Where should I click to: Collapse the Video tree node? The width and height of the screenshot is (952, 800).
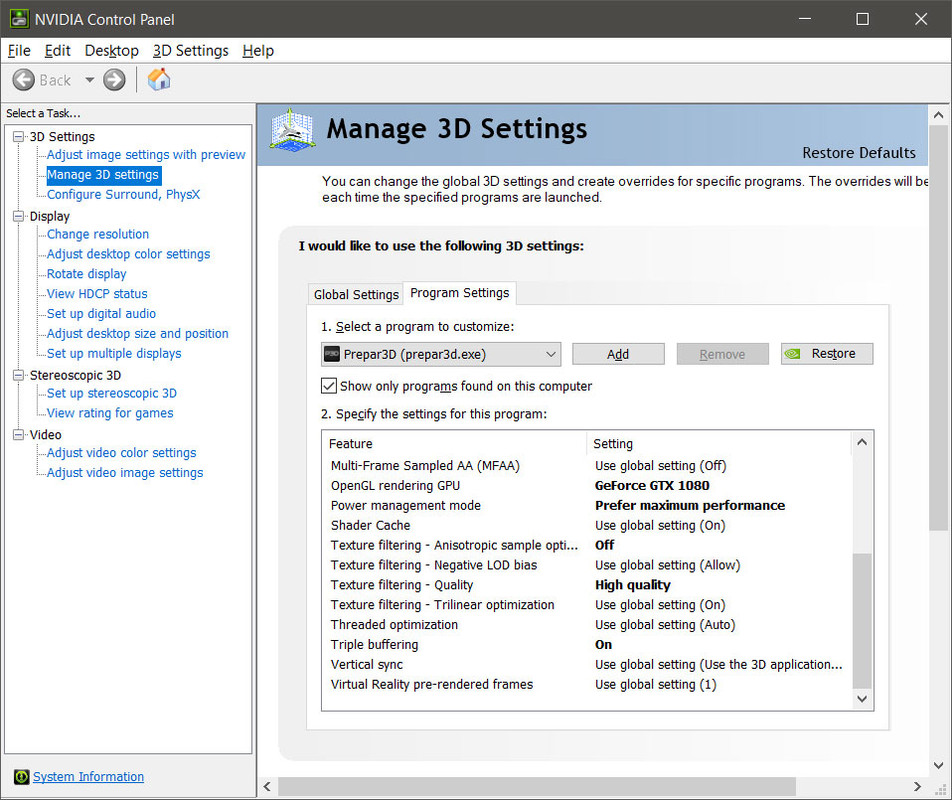pyautogui.click(x=19, y=435)
